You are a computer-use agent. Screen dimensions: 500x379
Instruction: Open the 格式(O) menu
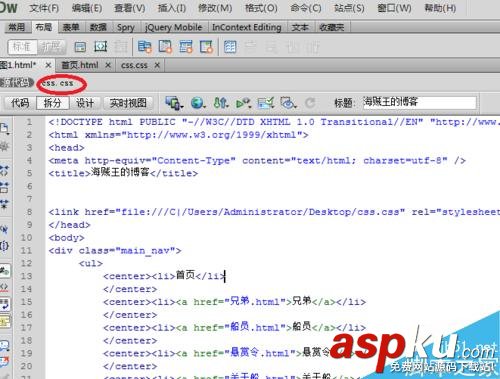261,8
